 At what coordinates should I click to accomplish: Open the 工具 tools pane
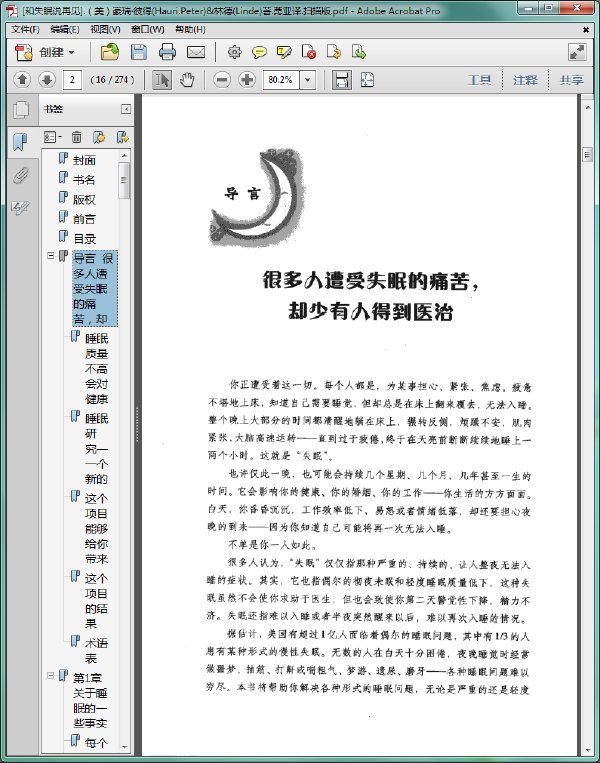pos(479,80)
